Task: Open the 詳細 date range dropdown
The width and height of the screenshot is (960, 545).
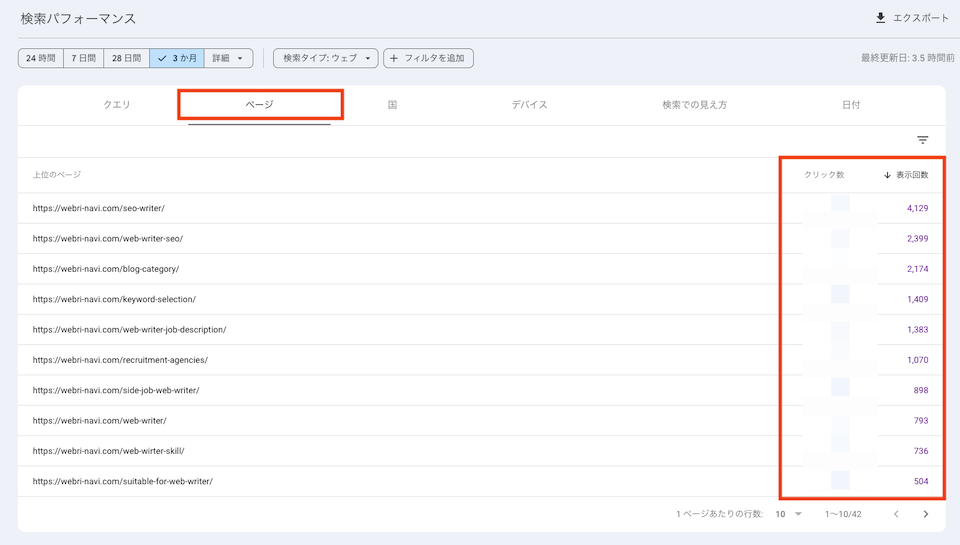Action: 228,58
